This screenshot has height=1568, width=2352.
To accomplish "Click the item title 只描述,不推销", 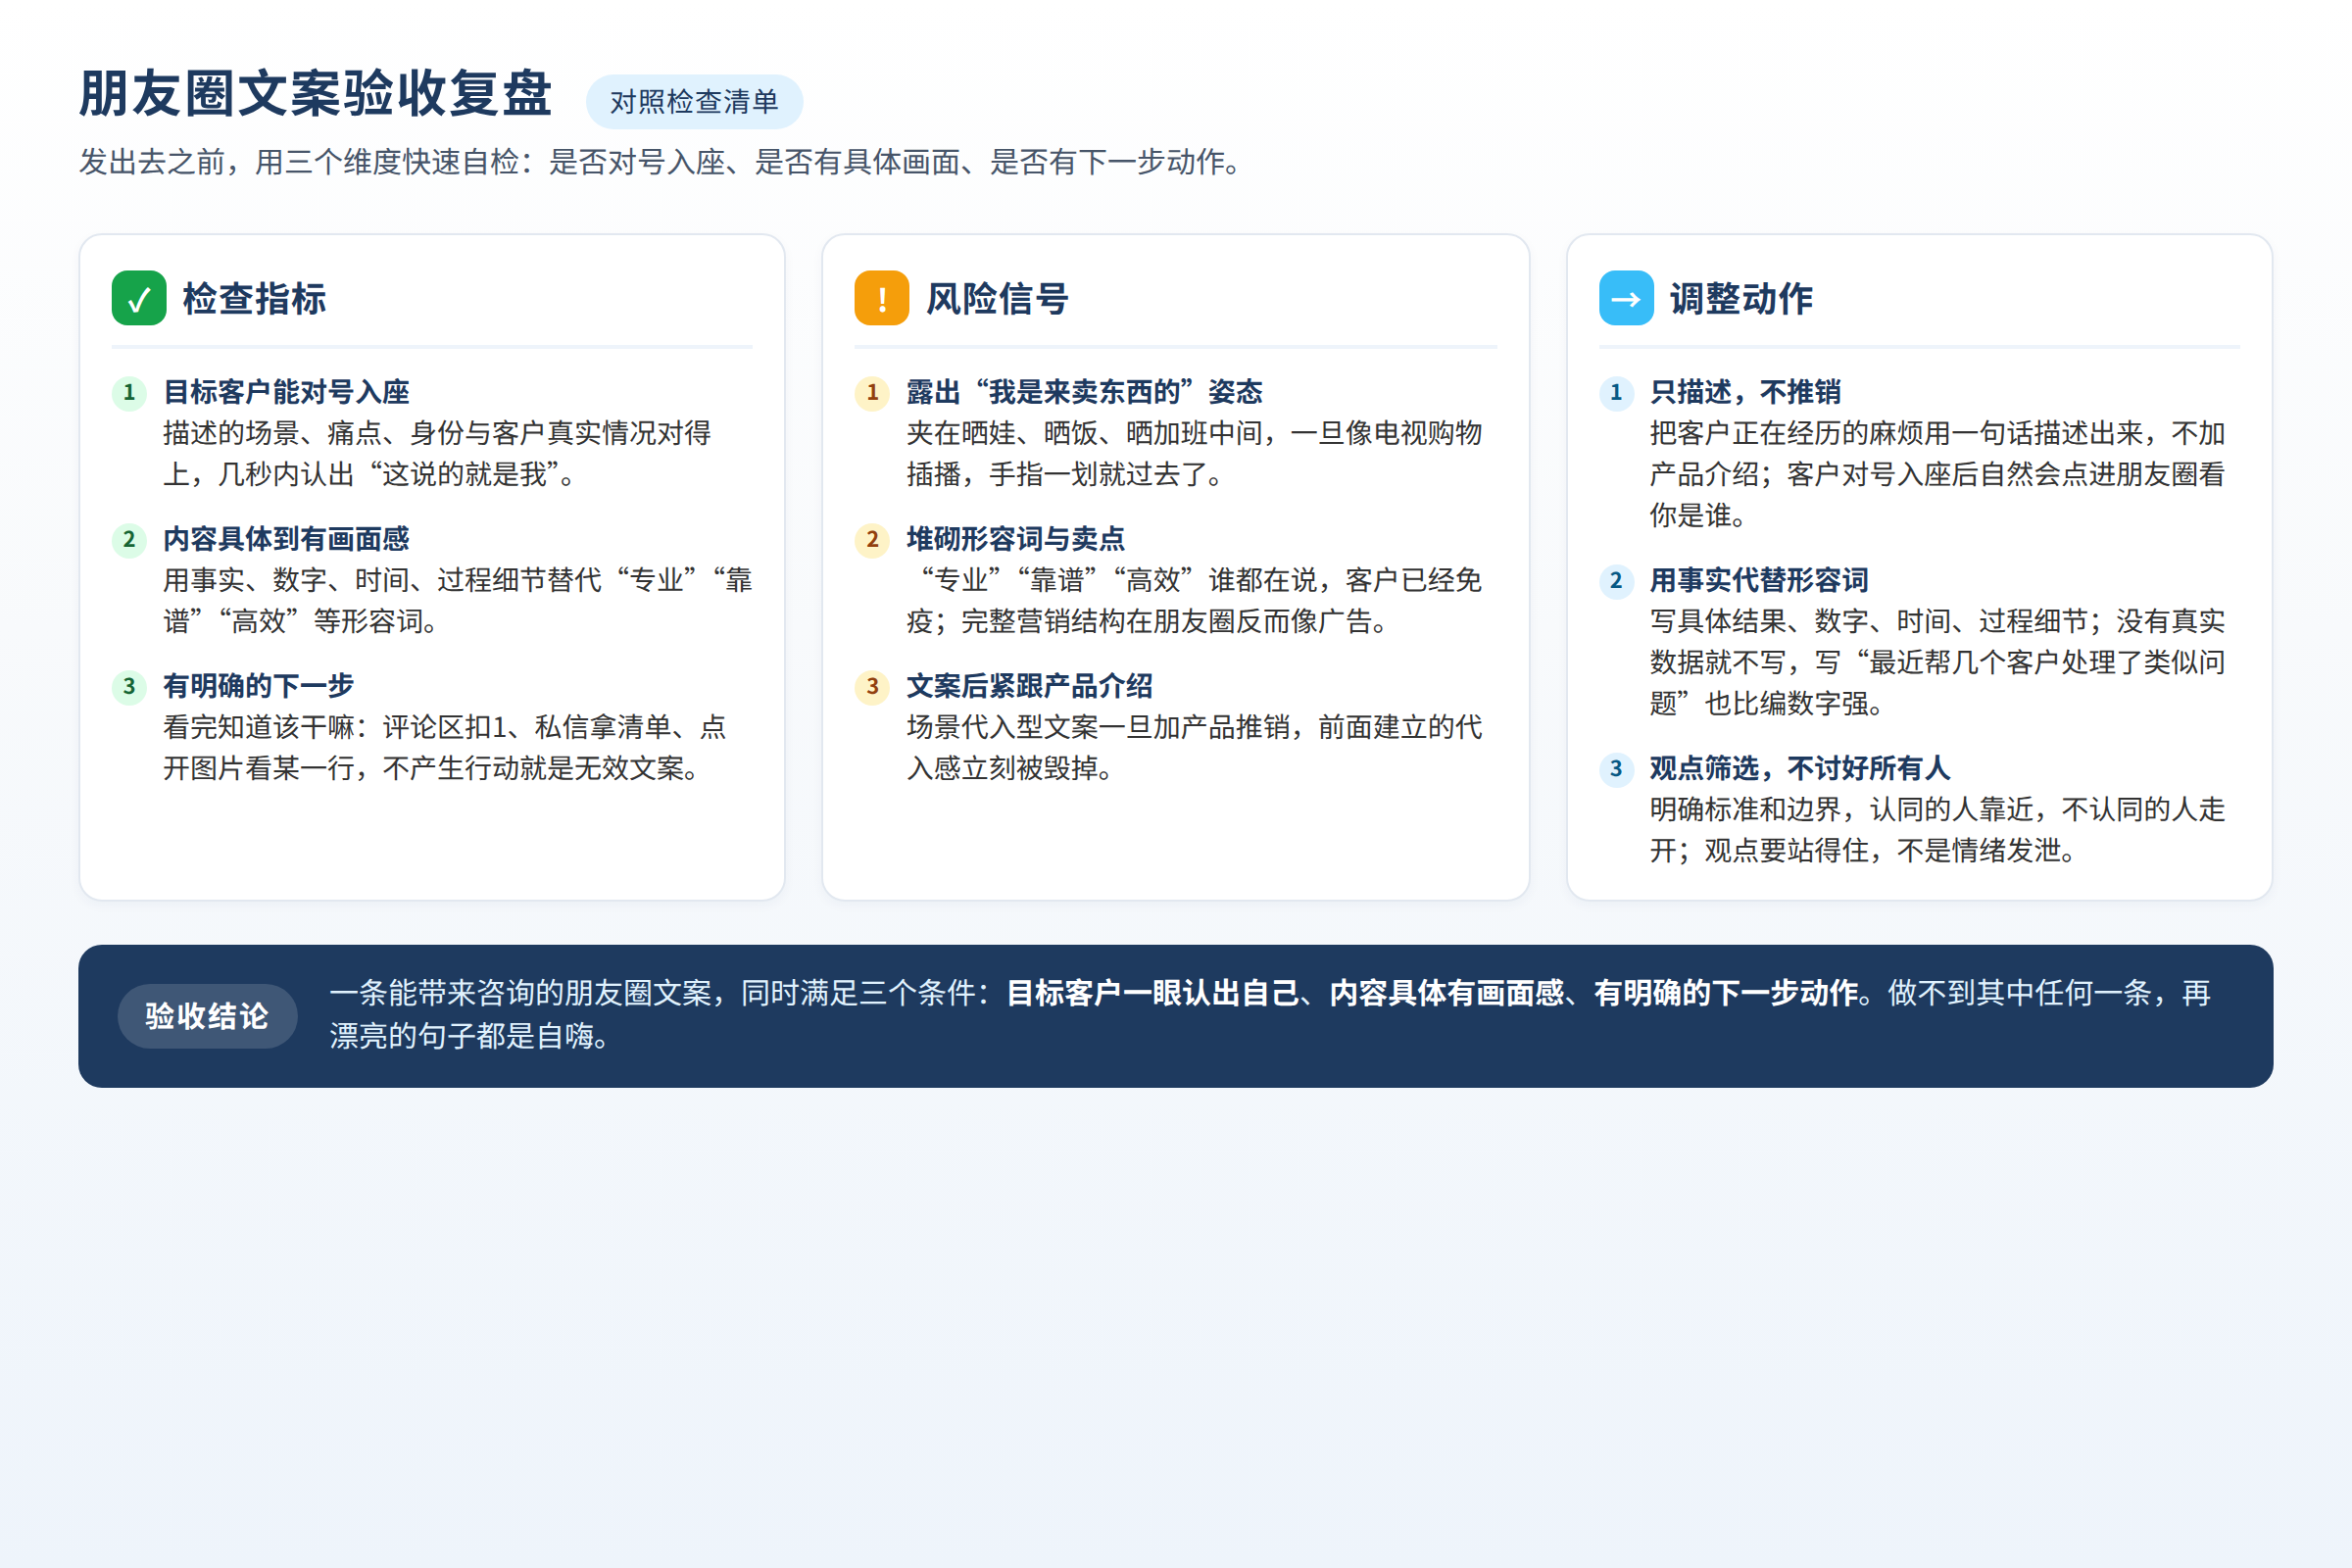I will pos(1746,392).
